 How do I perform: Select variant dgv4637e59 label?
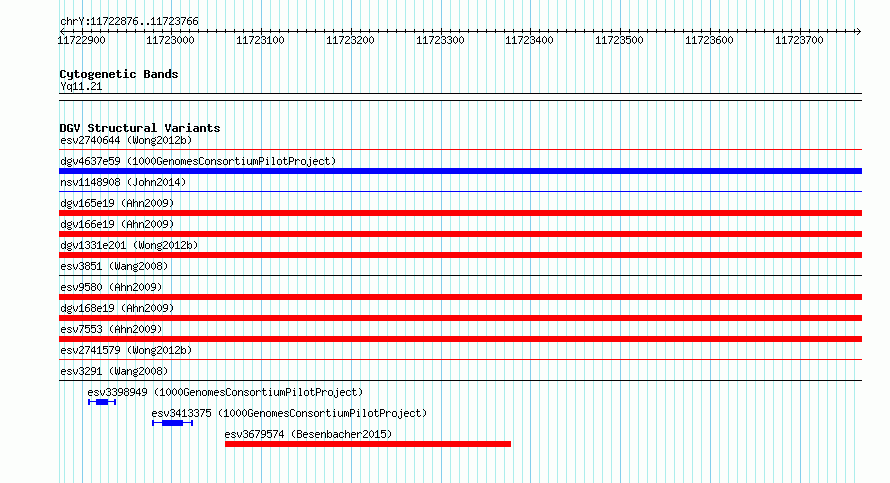click(x=198, y=161)
